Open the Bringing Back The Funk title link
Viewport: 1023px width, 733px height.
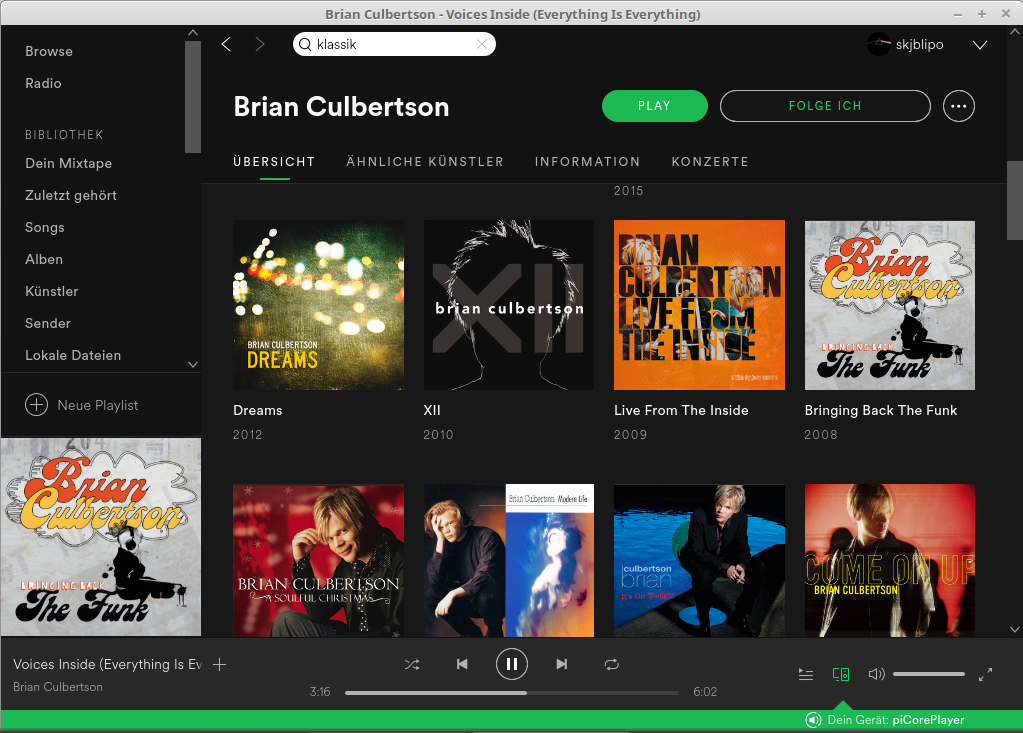pyautogui.click(x=881, y=410)
